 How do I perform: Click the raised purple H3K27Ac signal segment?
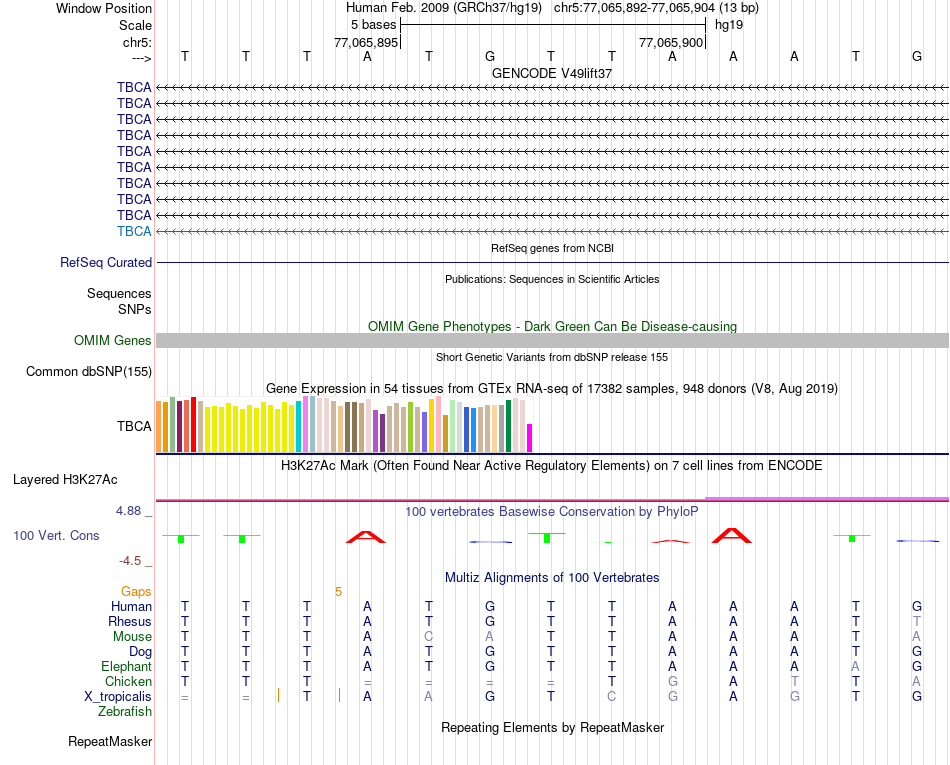(827, 498)
